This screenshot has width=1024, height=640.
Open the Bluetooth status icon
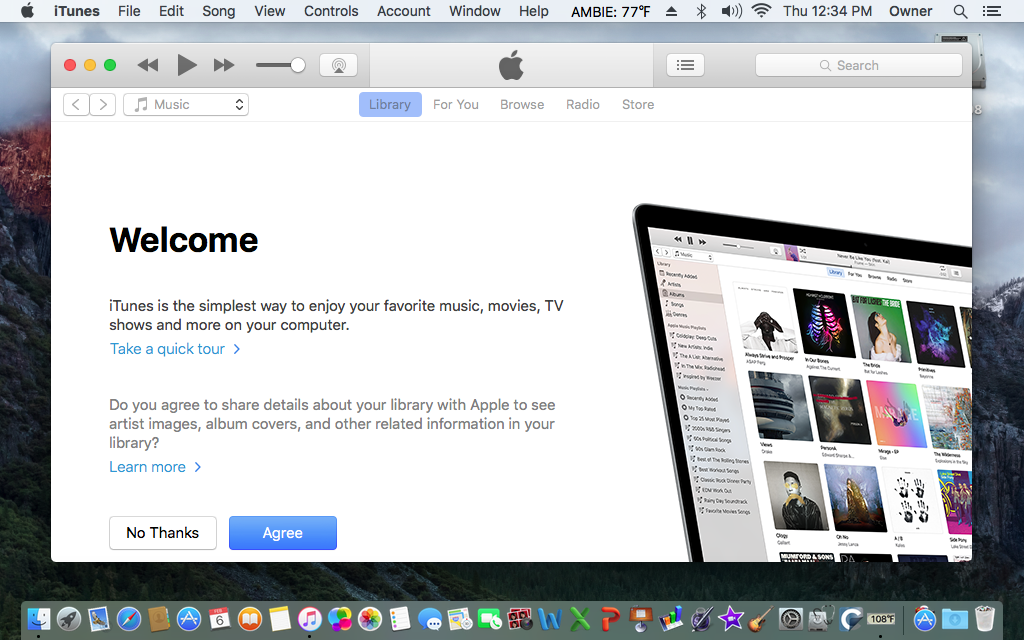[701, 11]
